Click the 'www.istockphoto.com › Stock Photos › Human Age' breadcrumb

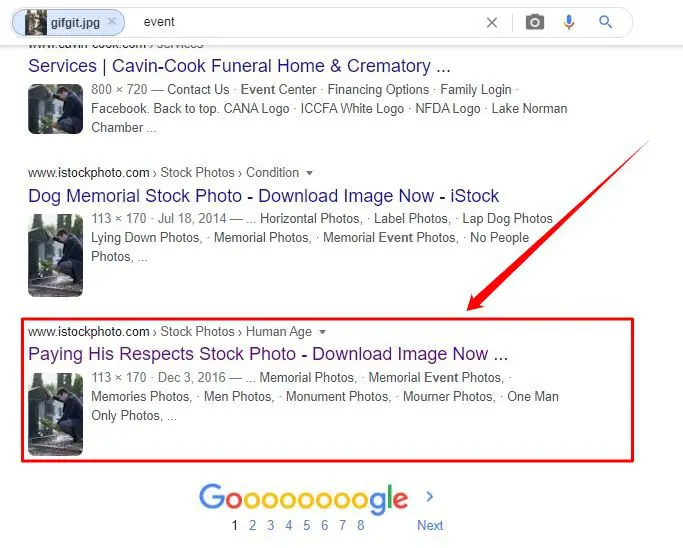[x=170, y=332]
